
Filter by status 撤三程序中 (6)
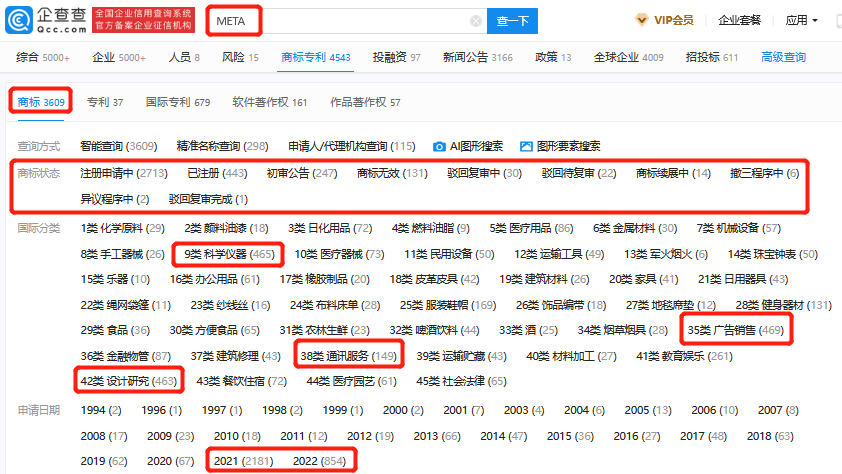coord(765,173)
